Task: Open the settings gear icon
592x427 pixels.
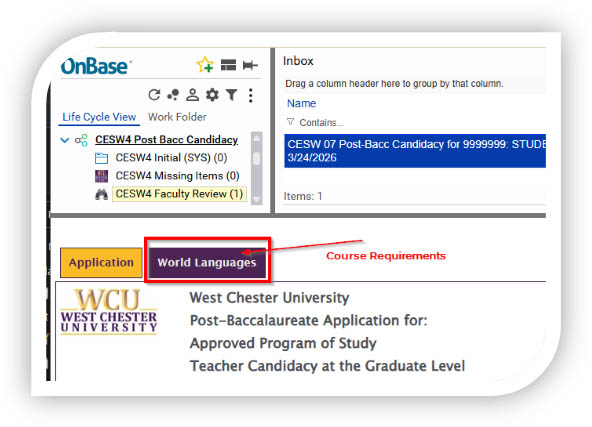Action: point(212,95)
